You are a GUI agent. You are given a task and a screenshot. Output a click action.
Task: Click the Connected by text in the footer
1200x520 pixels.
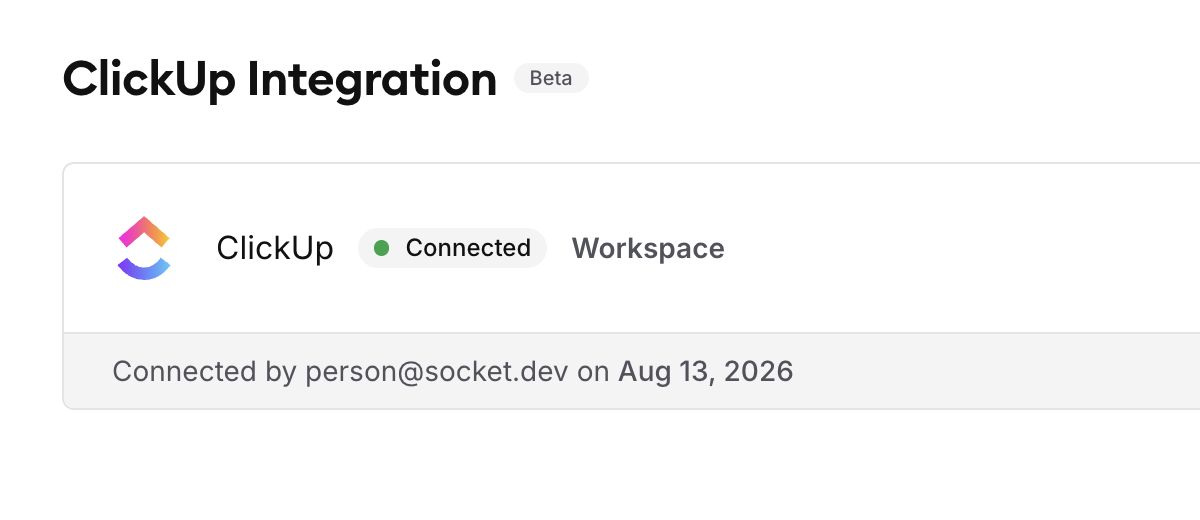[205, 372]
